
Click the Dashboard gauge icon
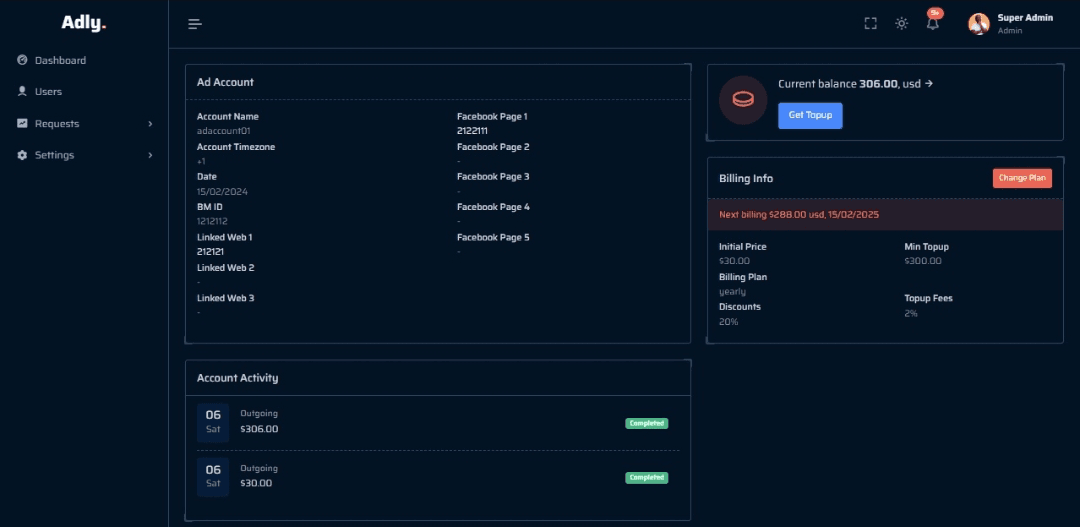[22, 60]
